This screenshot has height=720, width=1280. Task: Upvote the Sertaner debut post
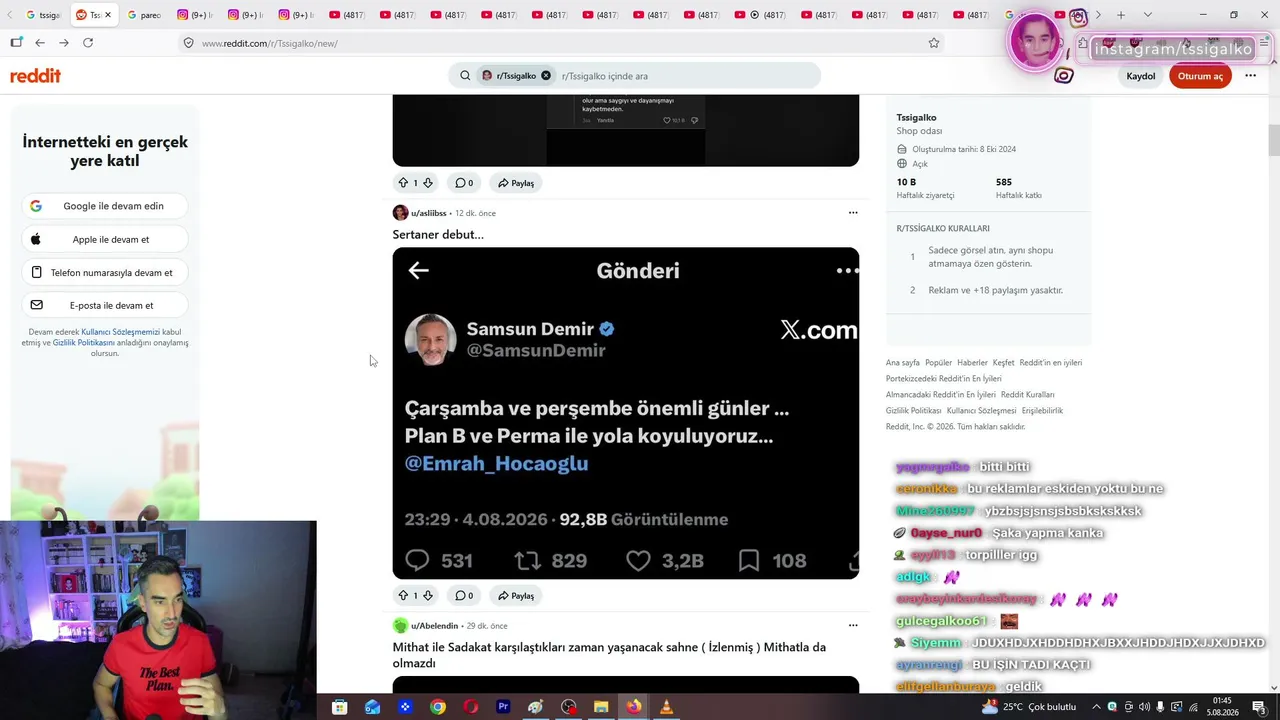403,596
